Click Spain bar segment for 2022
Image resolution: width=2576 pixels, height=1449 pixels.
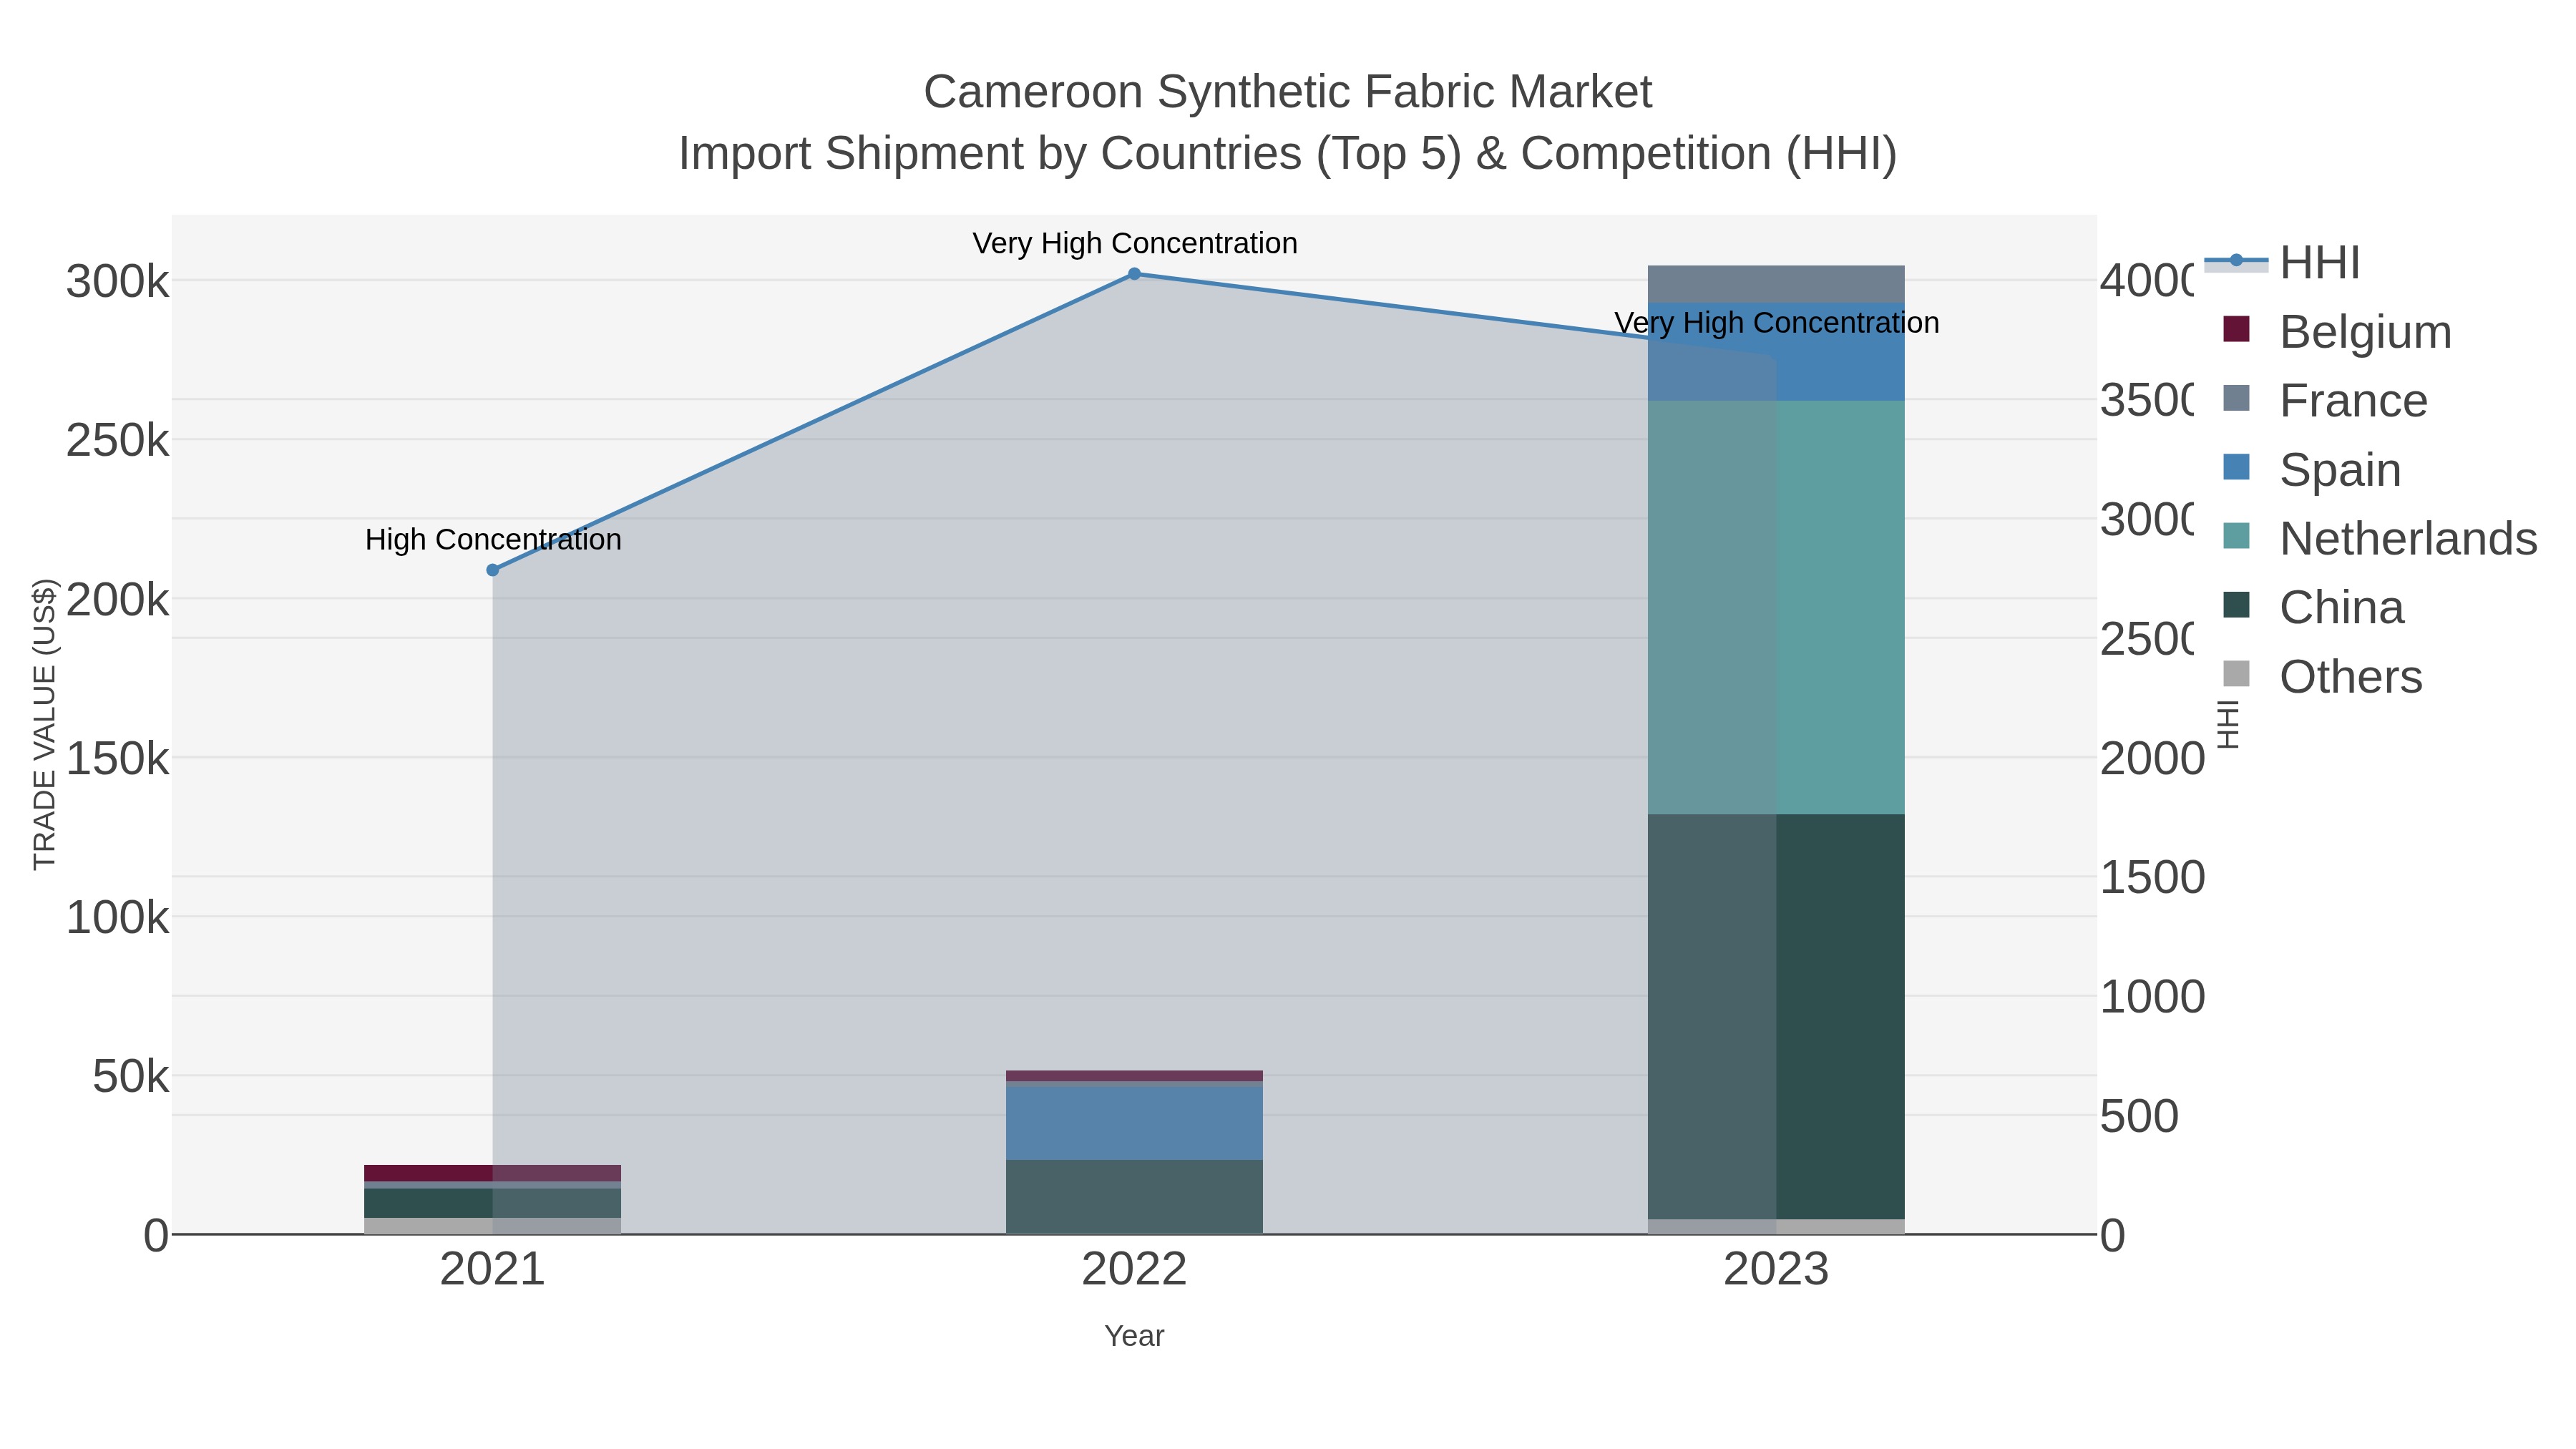coord(1134,1122)
